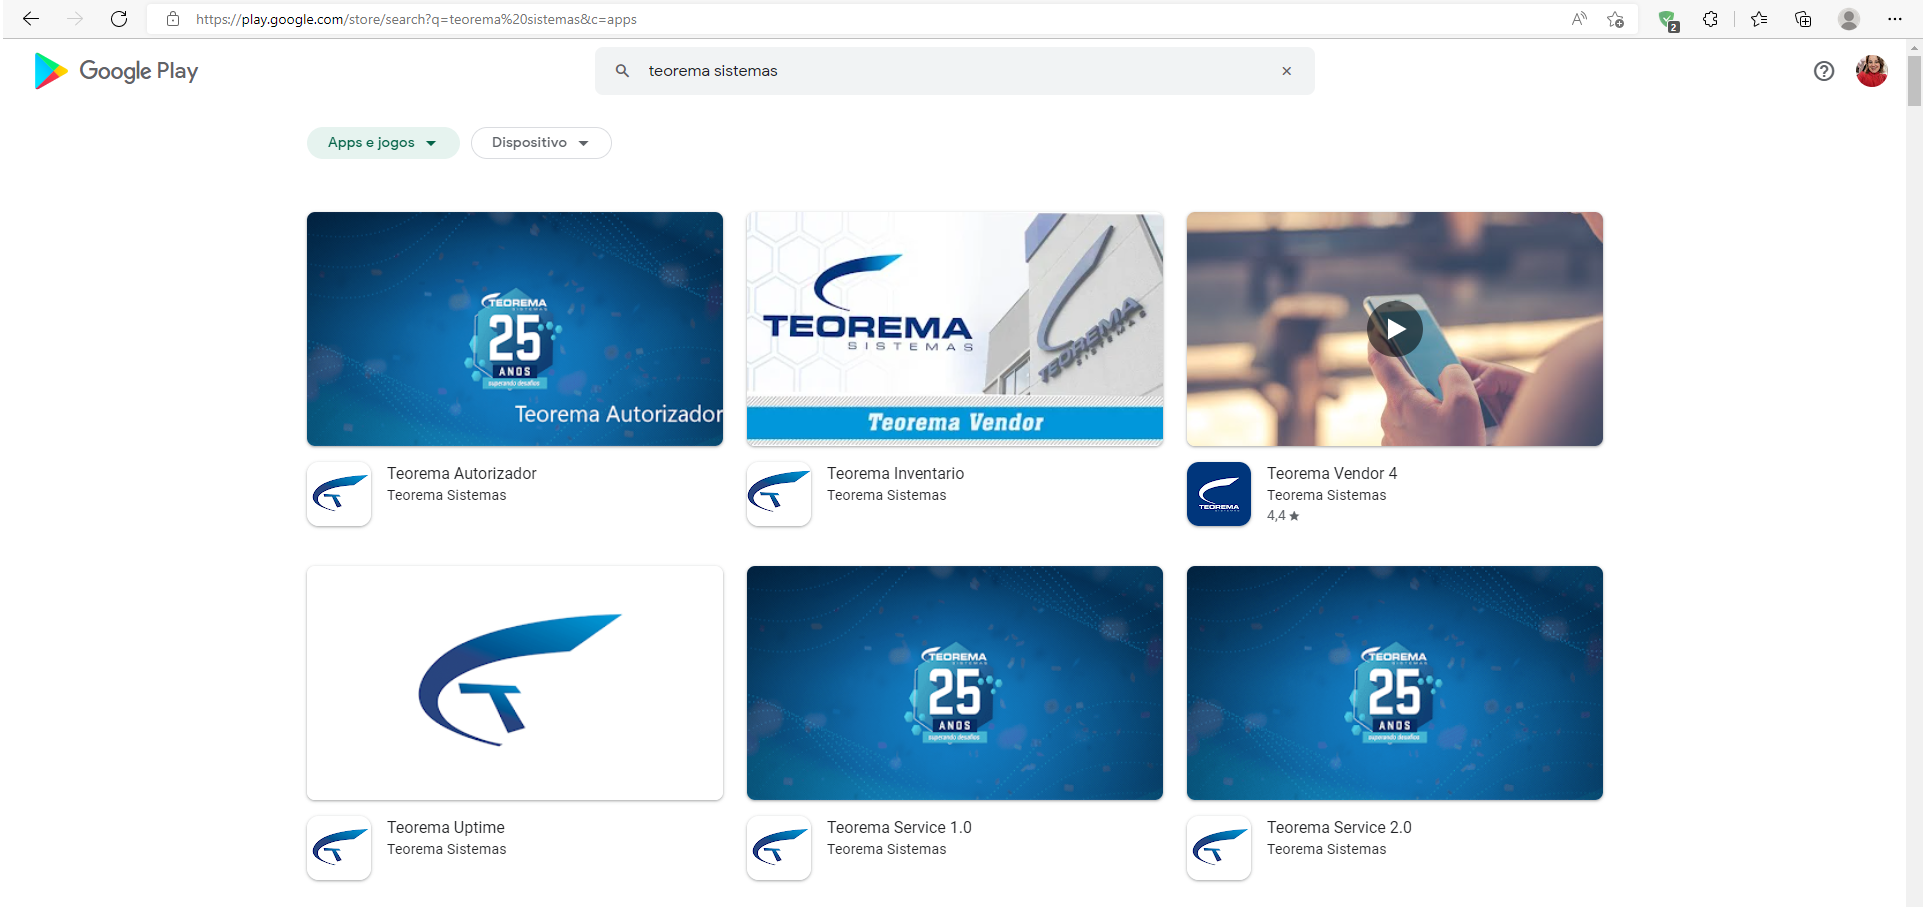
Task: Open Google Play help icon
Action: (1824, 71)
